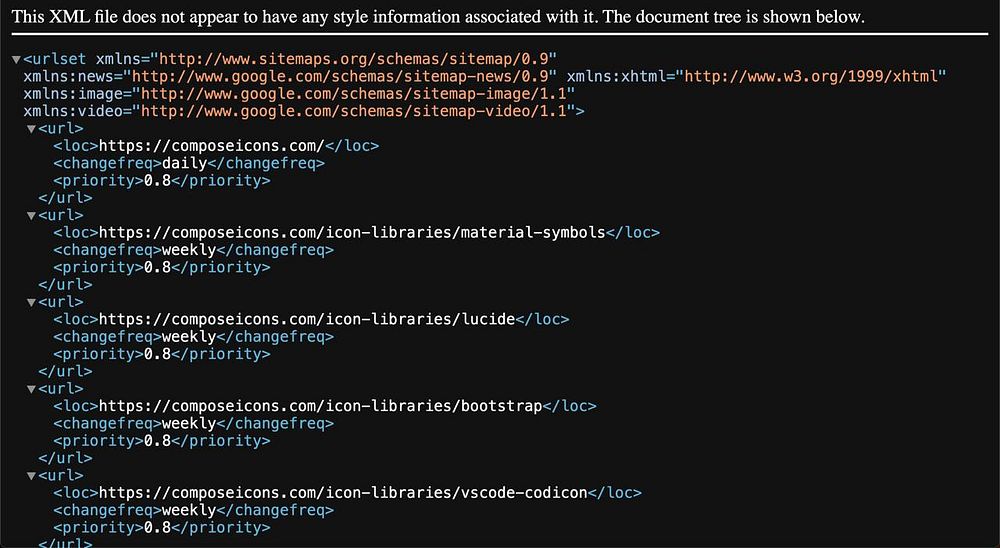Click the w3.org/1999/xhtml namespace value

[811, 77]
